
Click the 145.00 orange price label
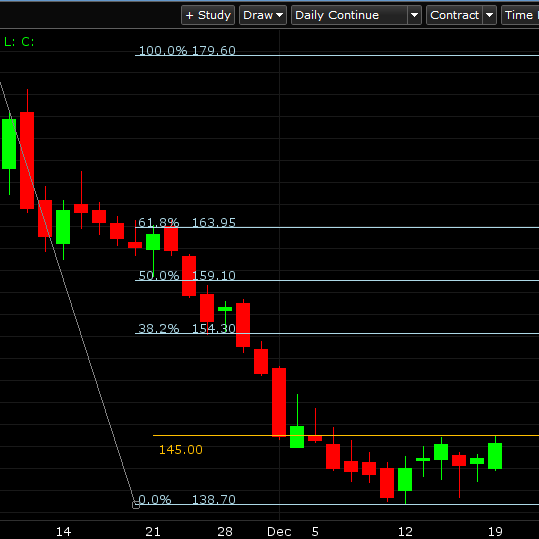(x=181, y=450)
